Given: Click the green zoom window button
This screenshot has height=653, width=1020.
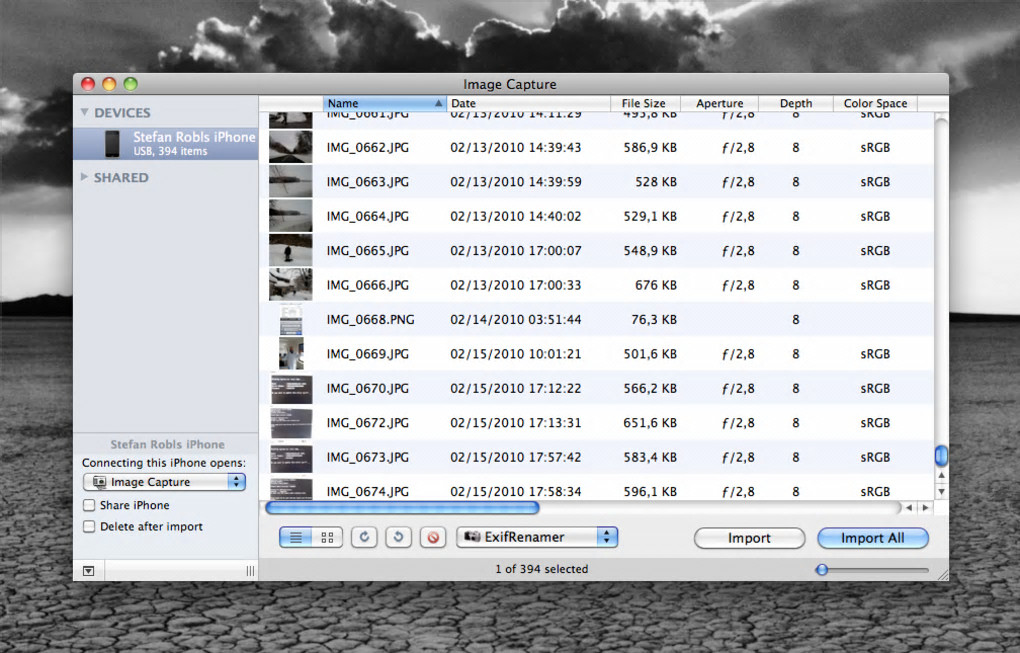Looking at the screenshot, I should (131, 84).
